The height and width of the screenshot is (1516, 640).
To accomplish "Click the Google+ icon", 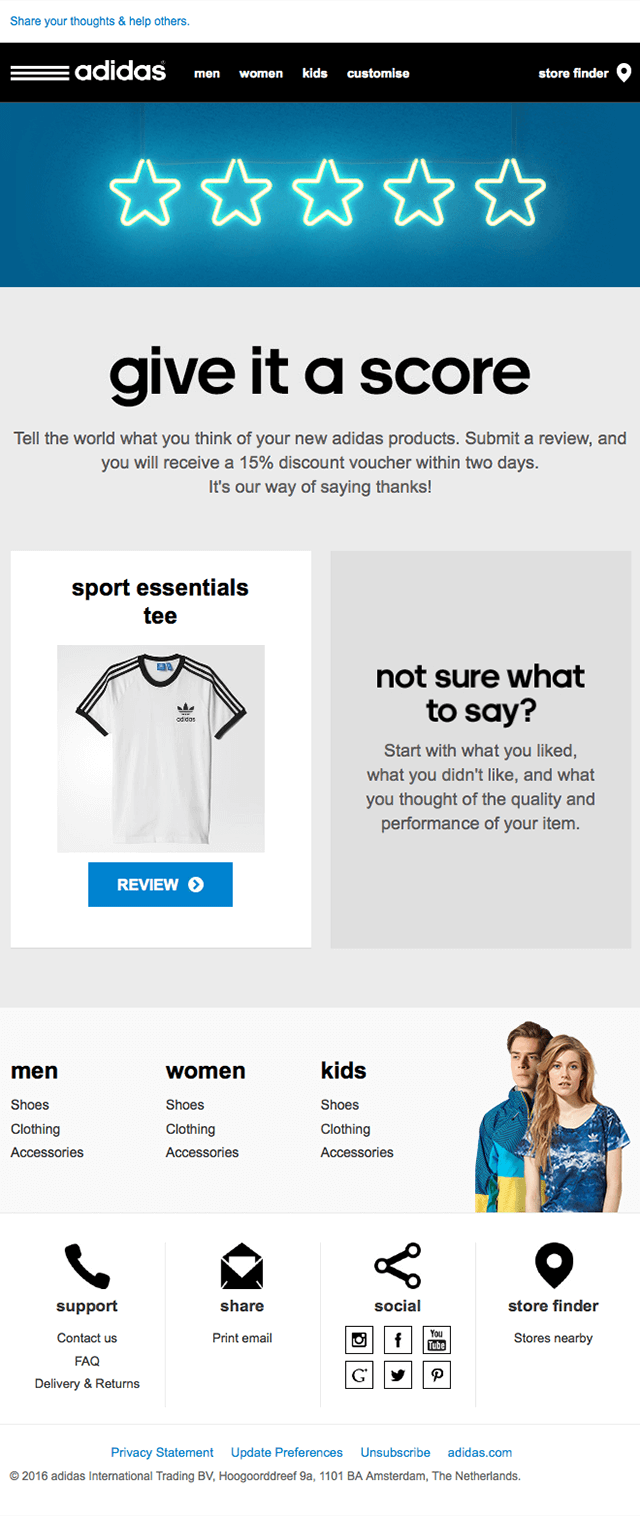I will click(358, 1374).
